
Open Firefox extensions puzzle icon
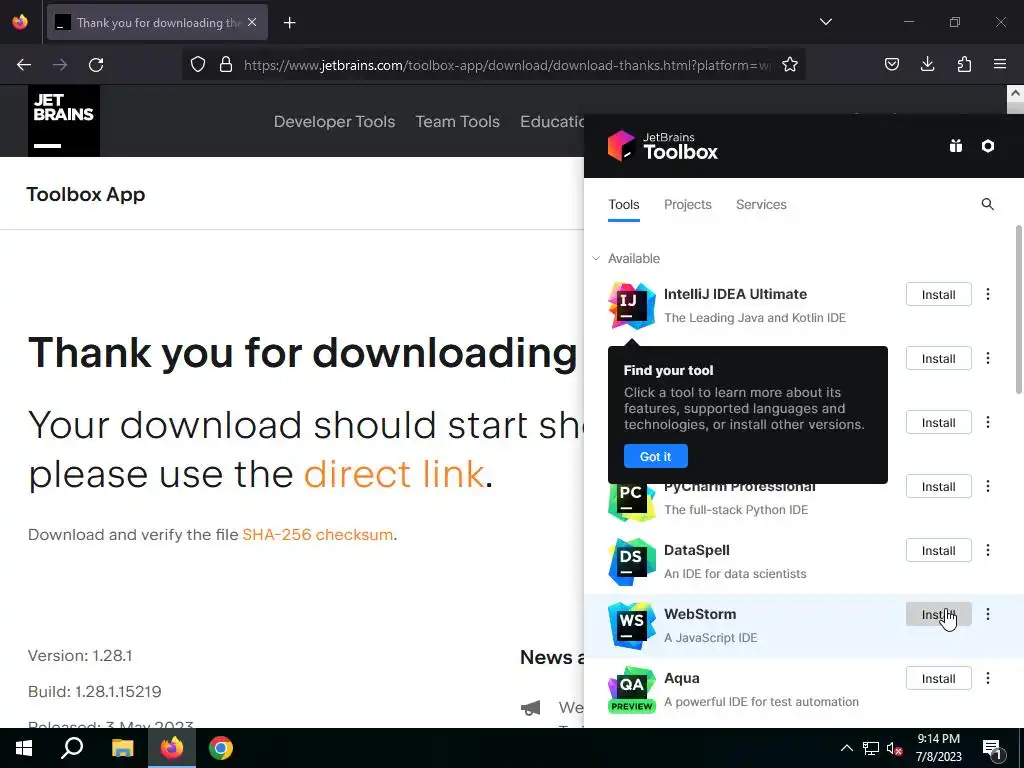coord(964,64)
